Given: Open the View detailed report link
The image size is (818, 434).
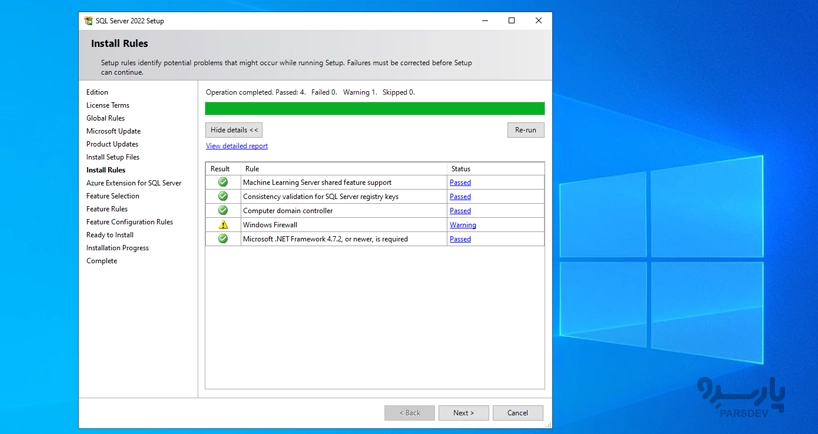Looking at the screenshot, I should click(237, 146).
